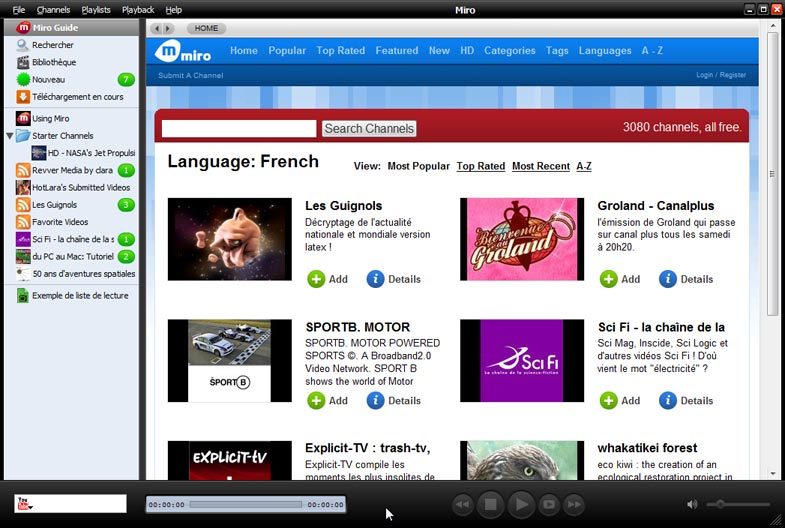The height and width of the screenshot is (528, 785).
Task: Open the Playback menu
Action: tap(138, 9)
